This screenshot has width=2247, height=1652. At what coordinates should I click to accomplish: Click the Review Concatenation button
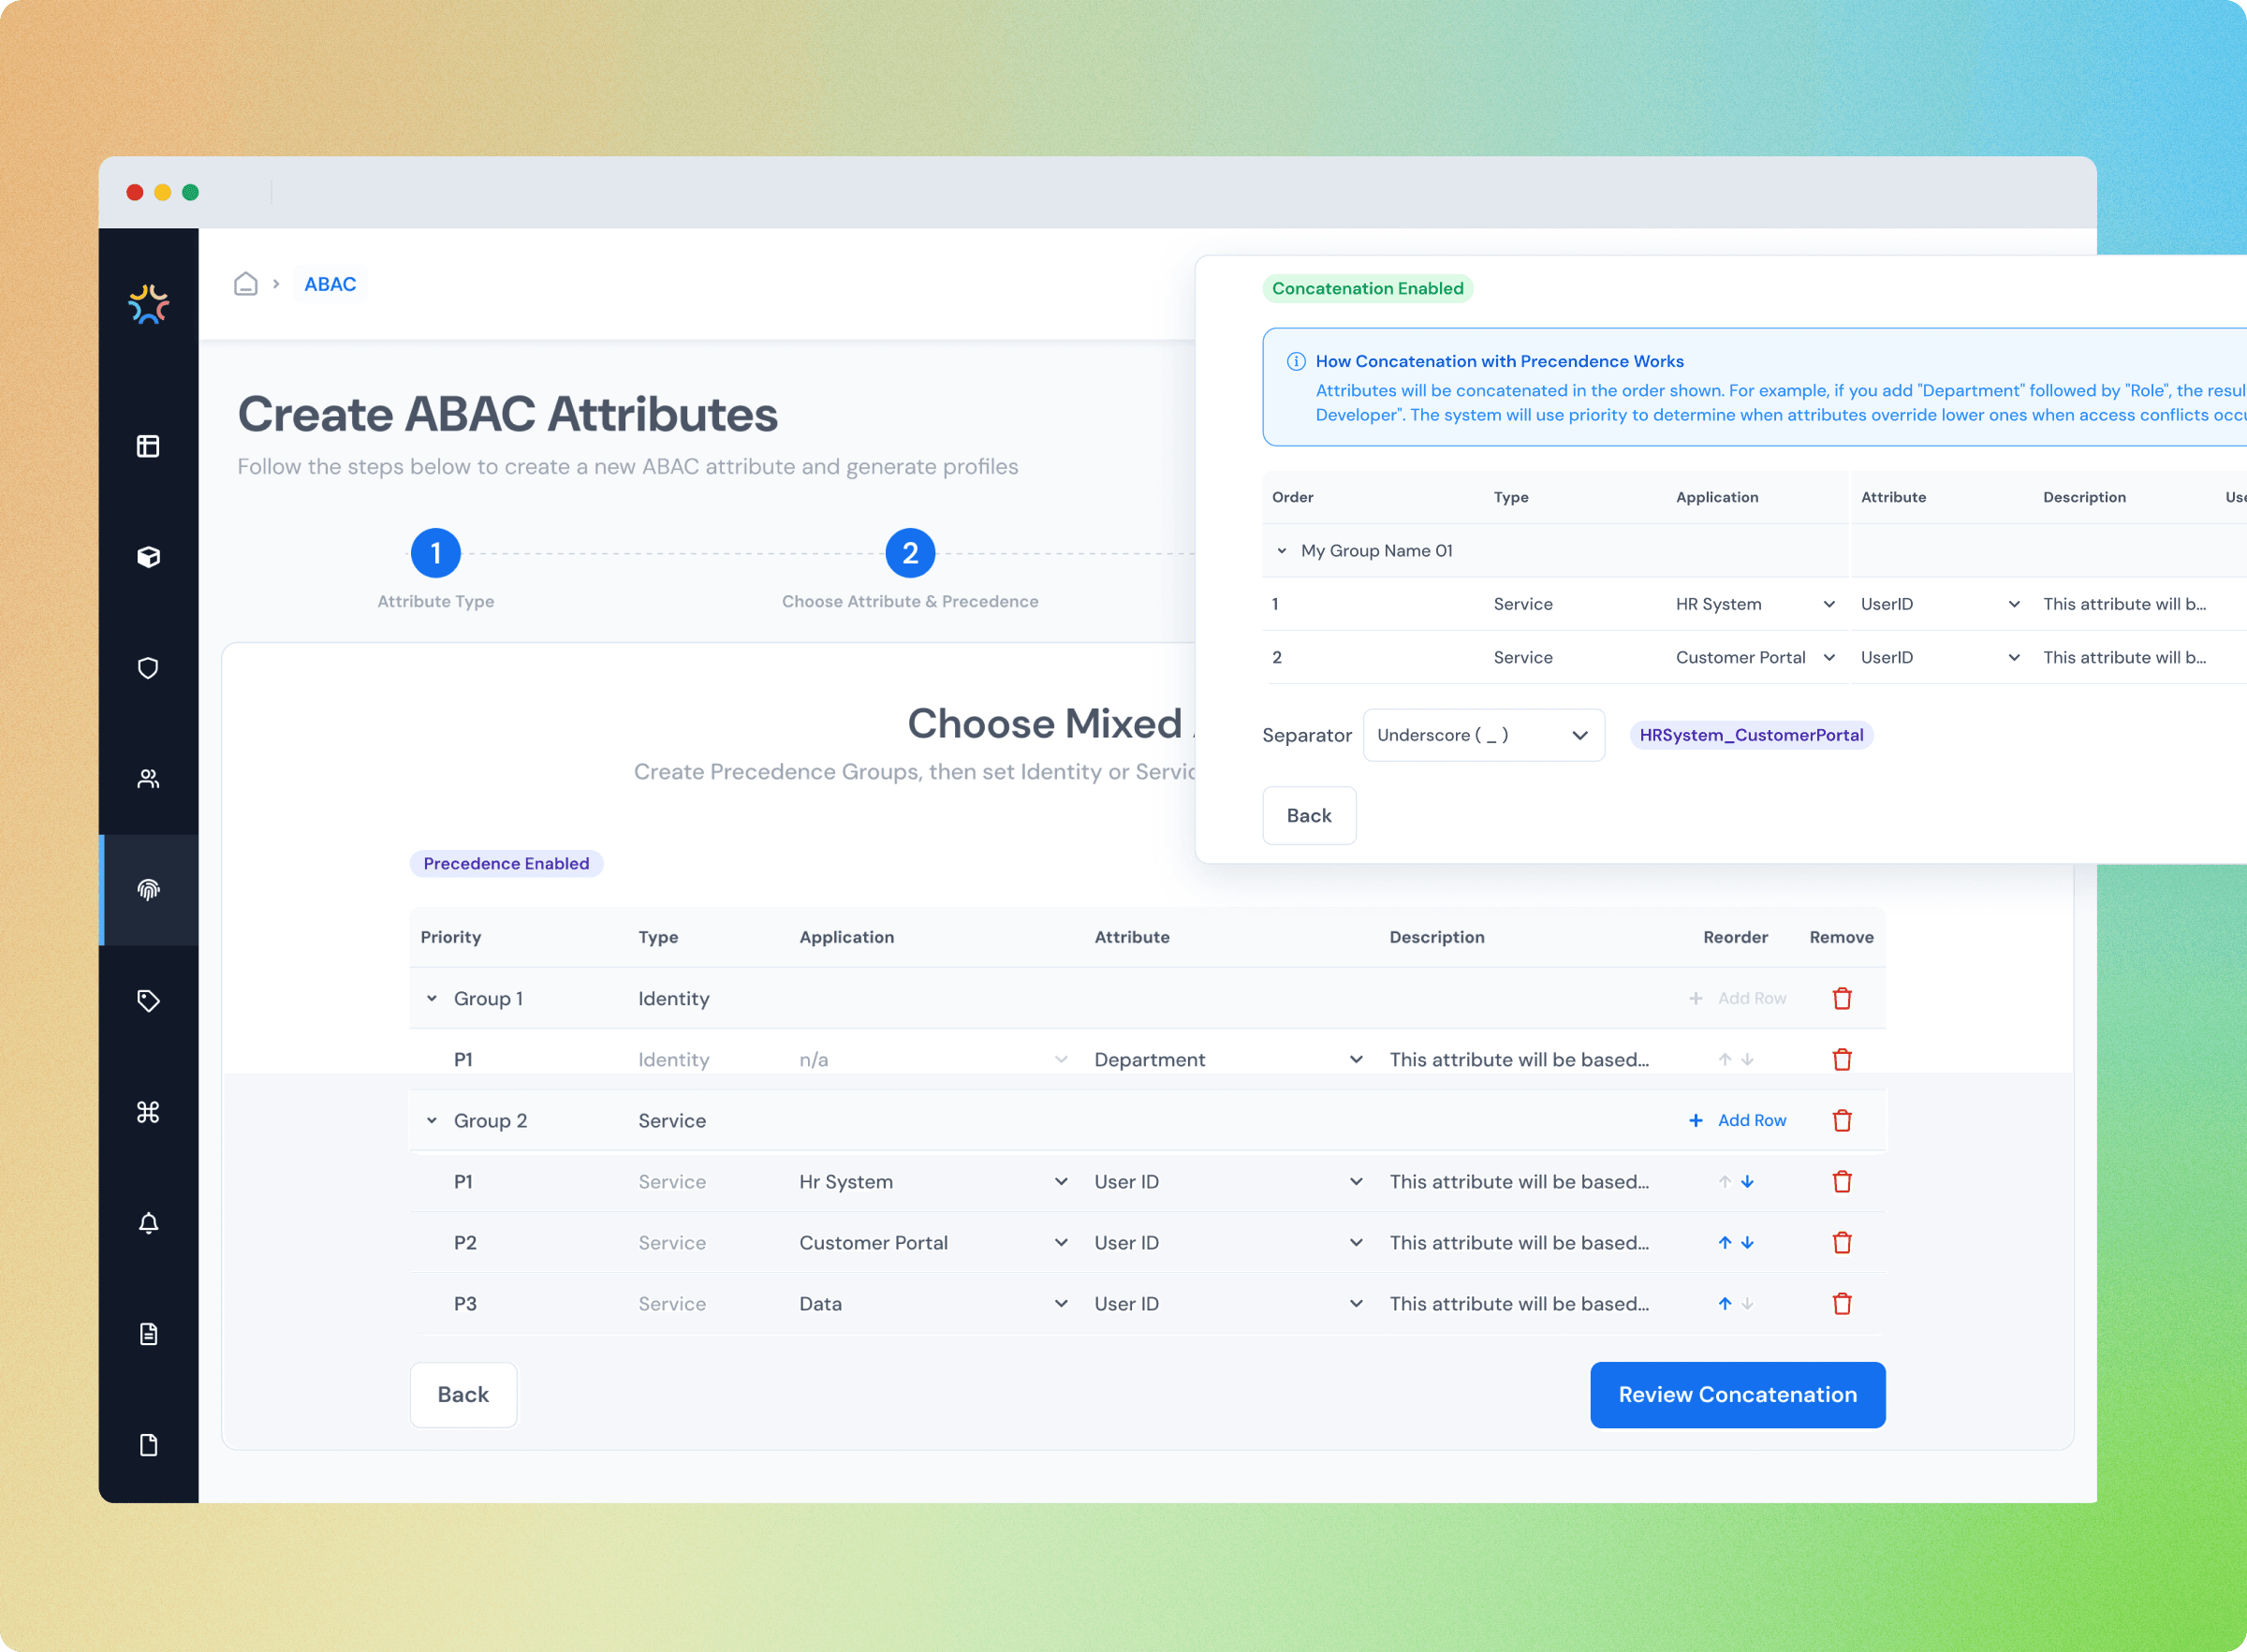point(1737,1394)
